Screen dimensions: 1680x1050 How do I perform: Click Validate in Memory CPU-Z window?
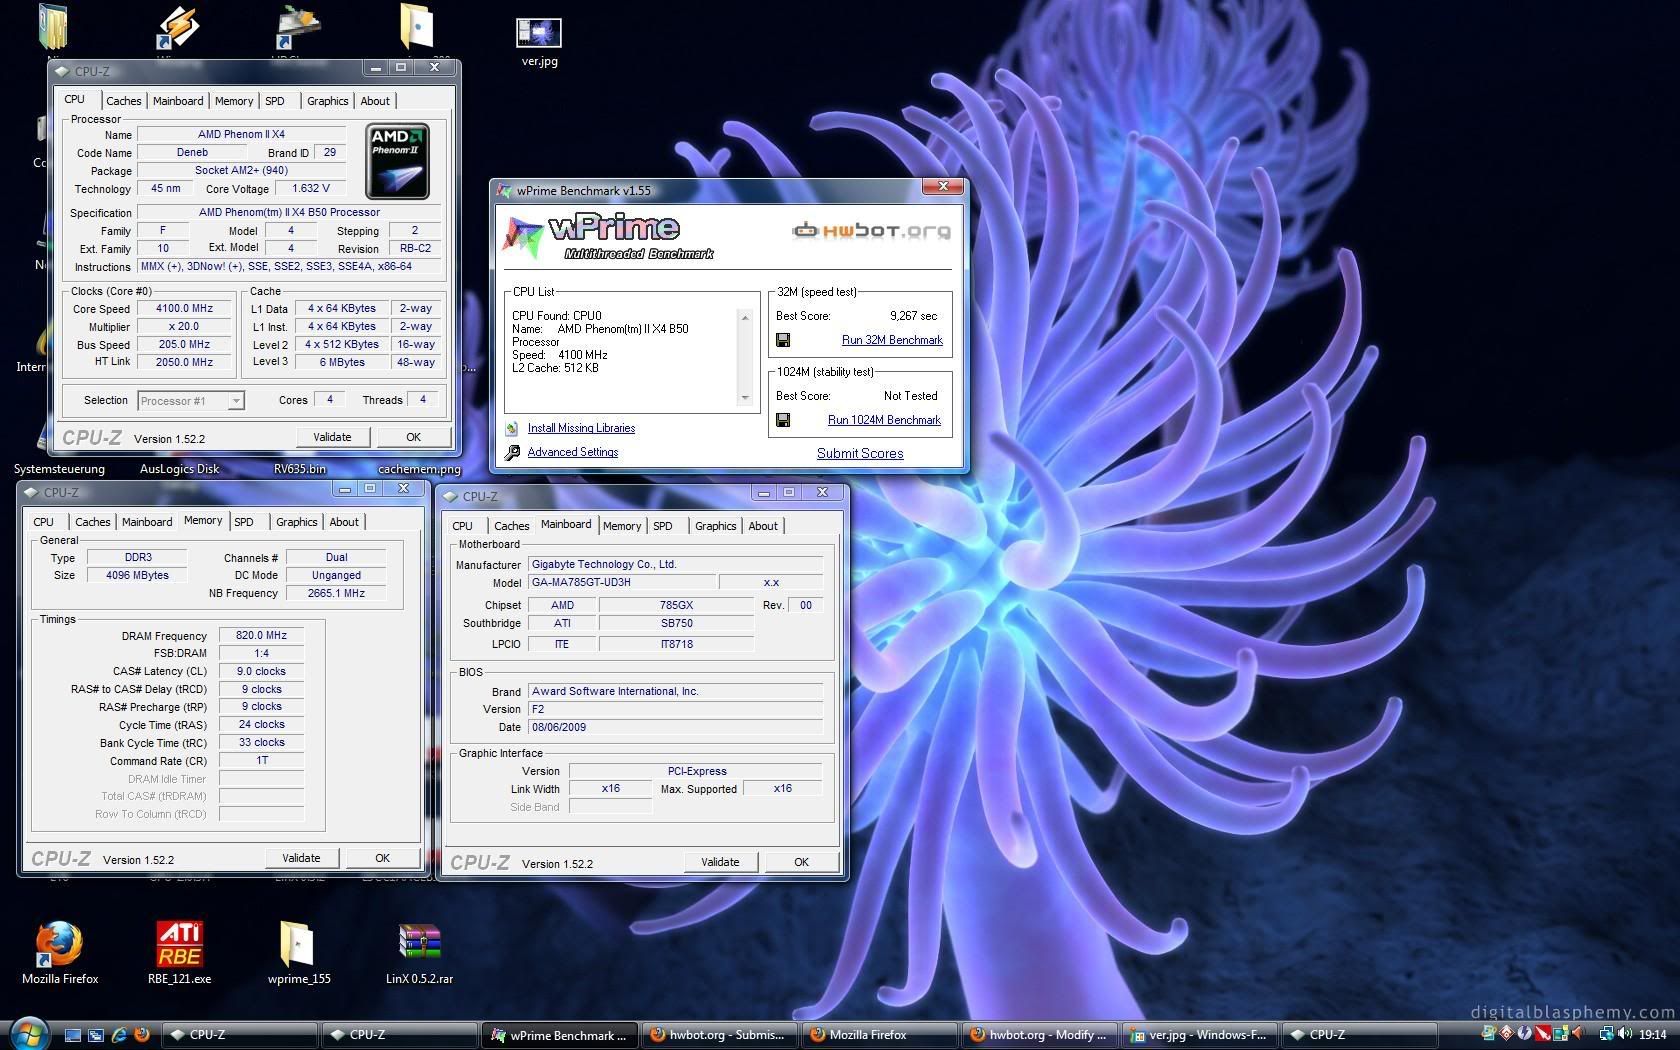(x=301, y=858)
